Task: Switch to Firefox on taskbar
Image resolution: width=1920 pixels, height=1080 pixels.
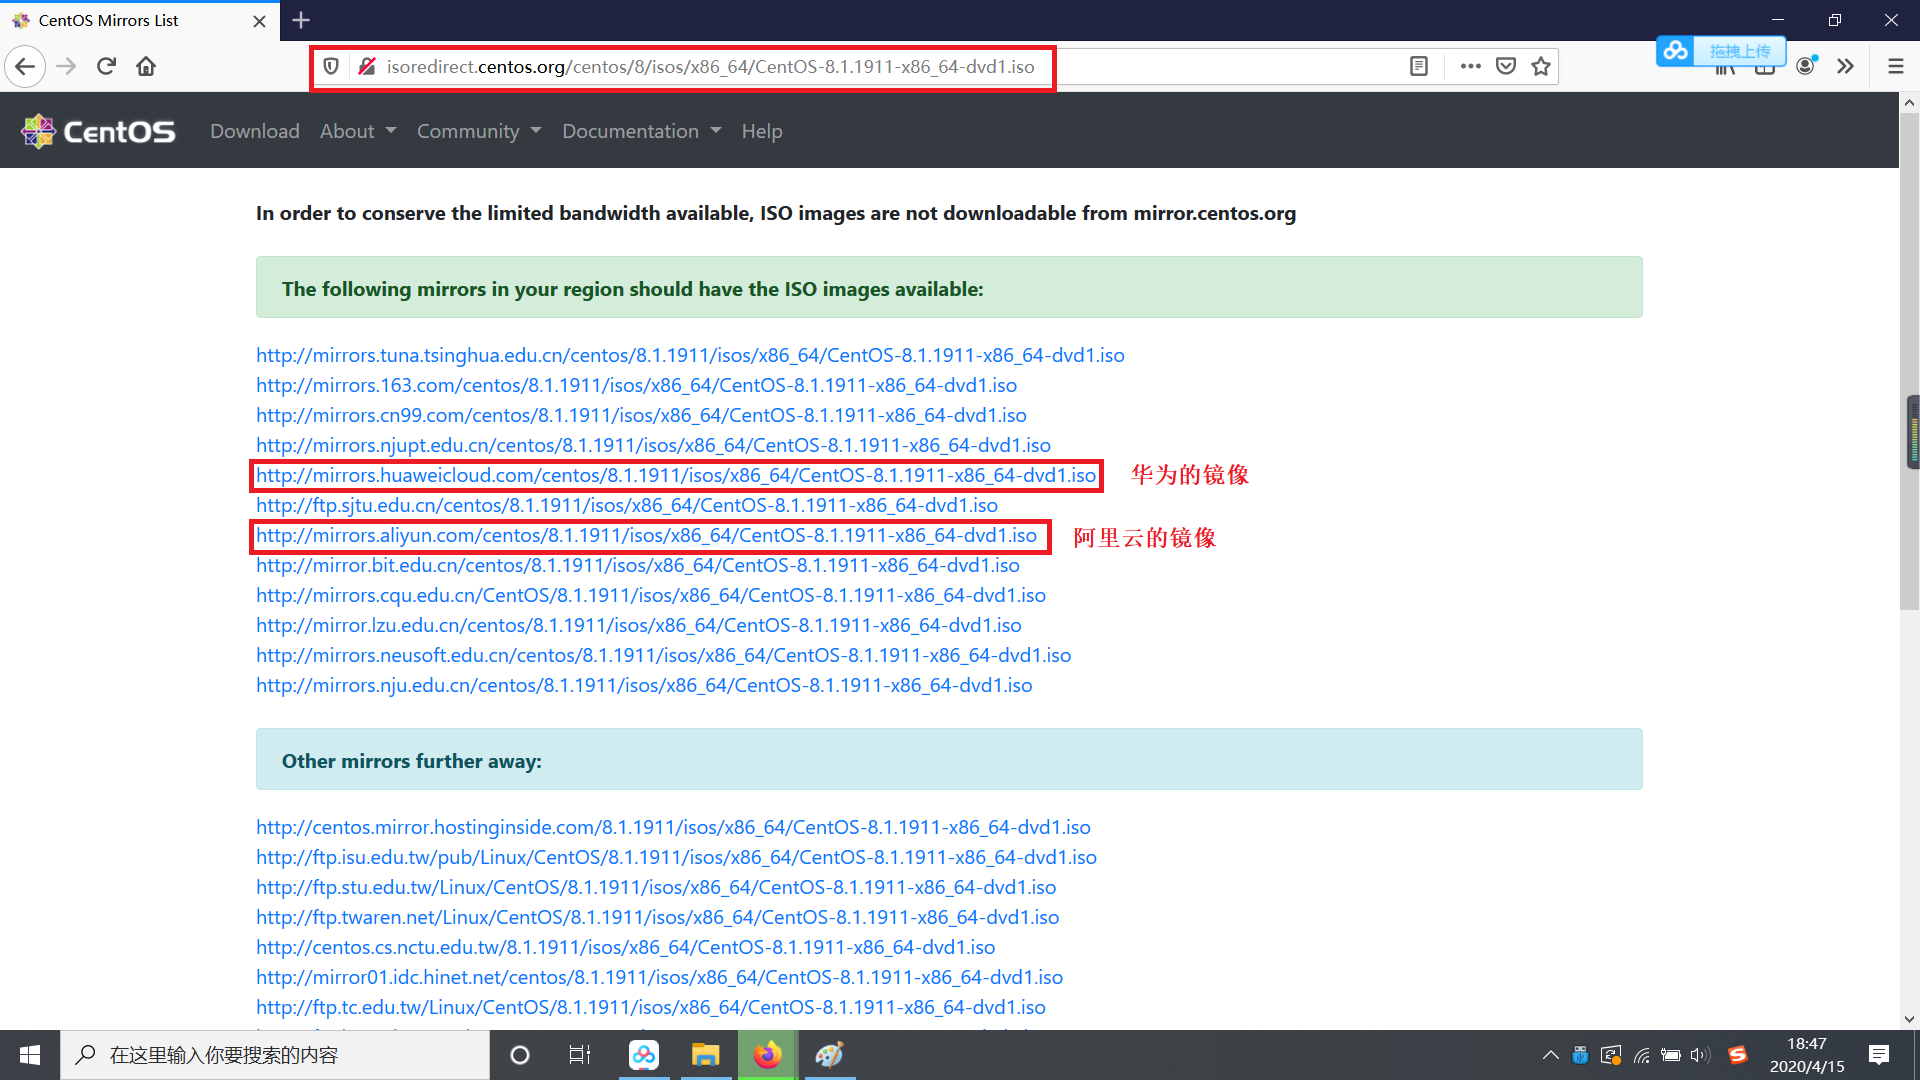Action: pyautogui.click(x=768, y=1055)
